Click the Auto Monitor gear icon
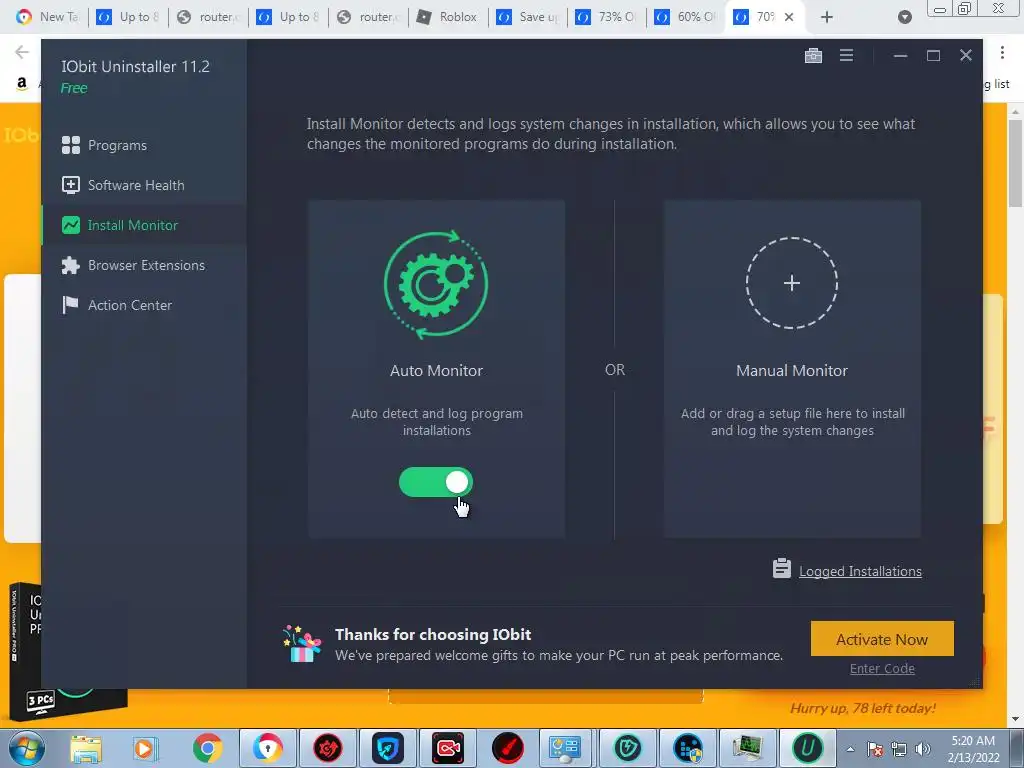 click(436, 284)
